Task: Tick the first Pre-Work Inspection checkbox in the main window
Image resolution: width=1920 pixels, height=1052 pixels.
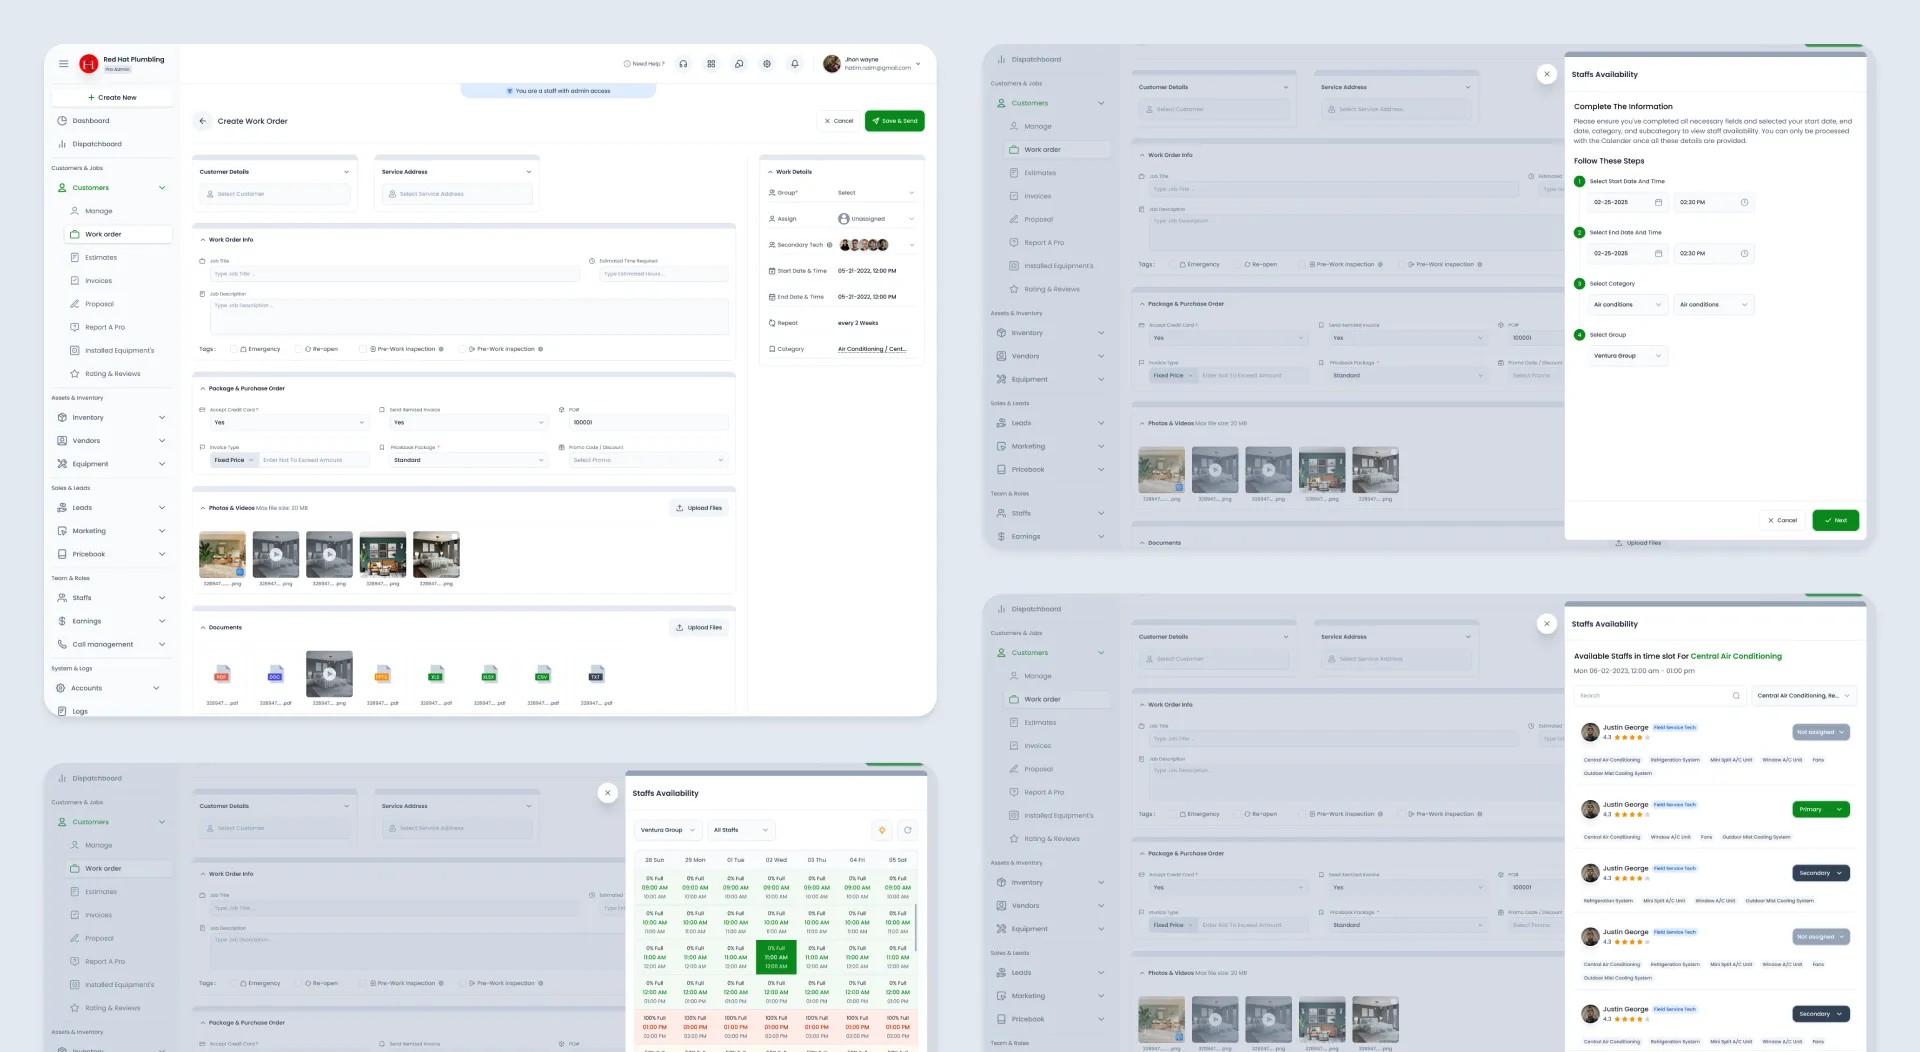Action: point(363,349)
